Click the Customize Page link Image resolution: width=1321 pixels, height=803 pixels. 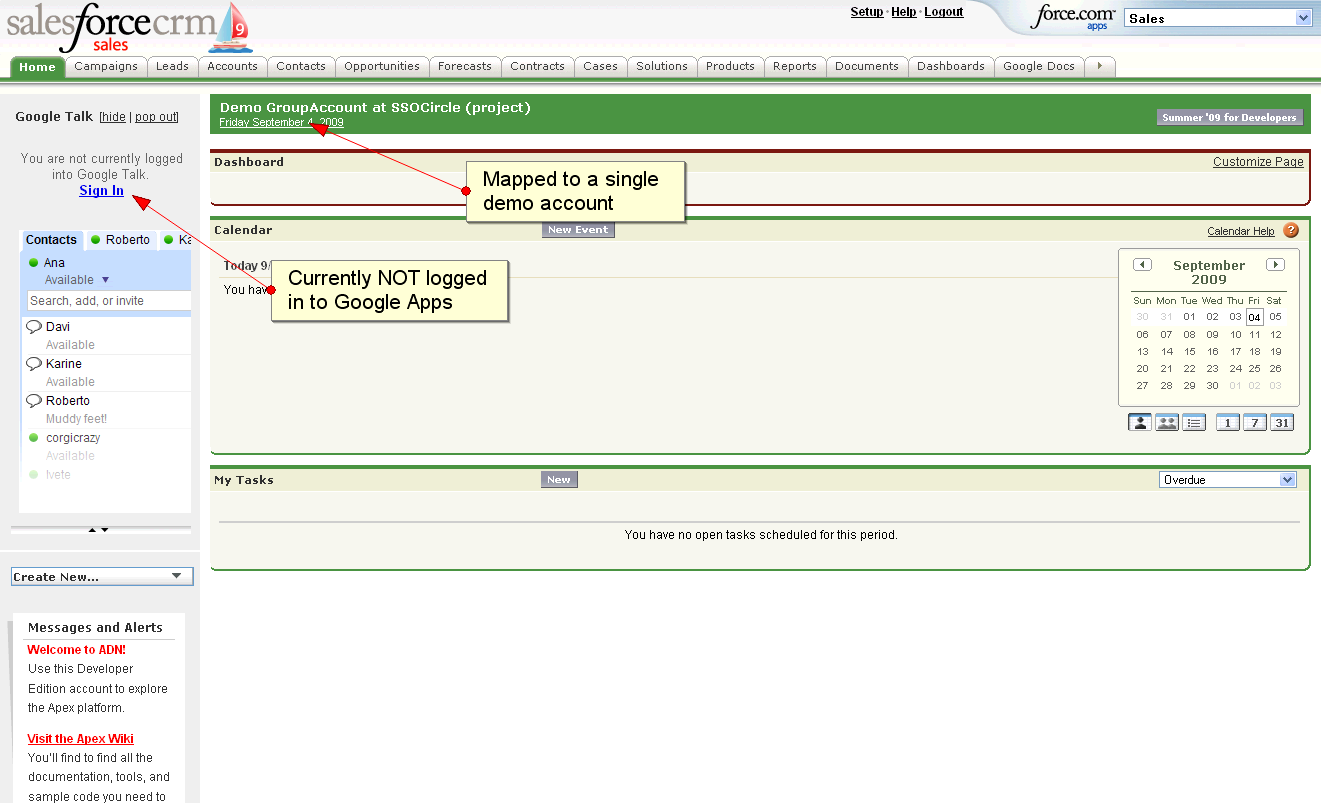coord(1258,162)
